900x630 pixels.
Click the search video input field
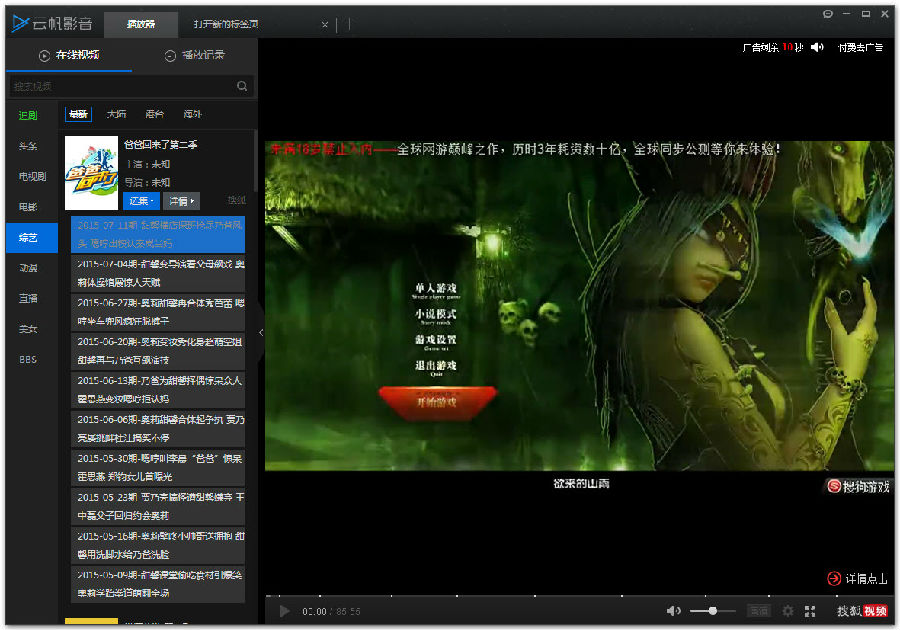coord(122,86)
